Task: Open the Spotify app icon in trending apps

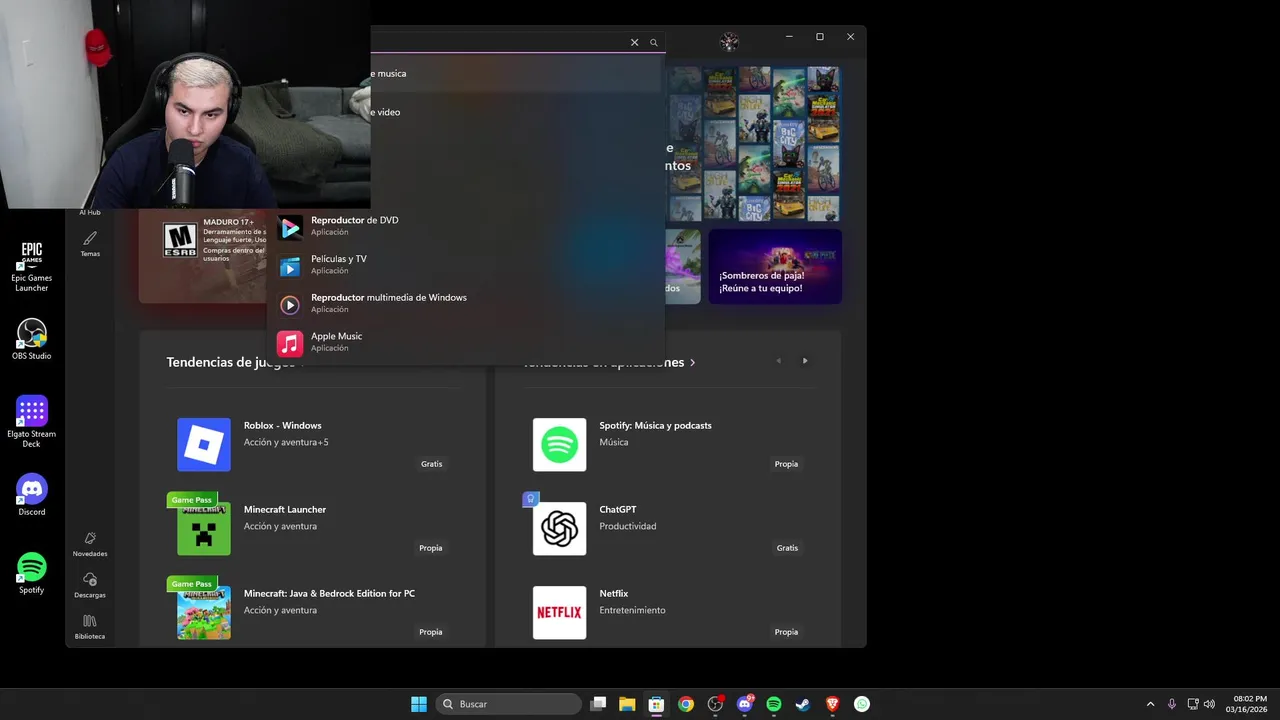Action: pos(560,444)
